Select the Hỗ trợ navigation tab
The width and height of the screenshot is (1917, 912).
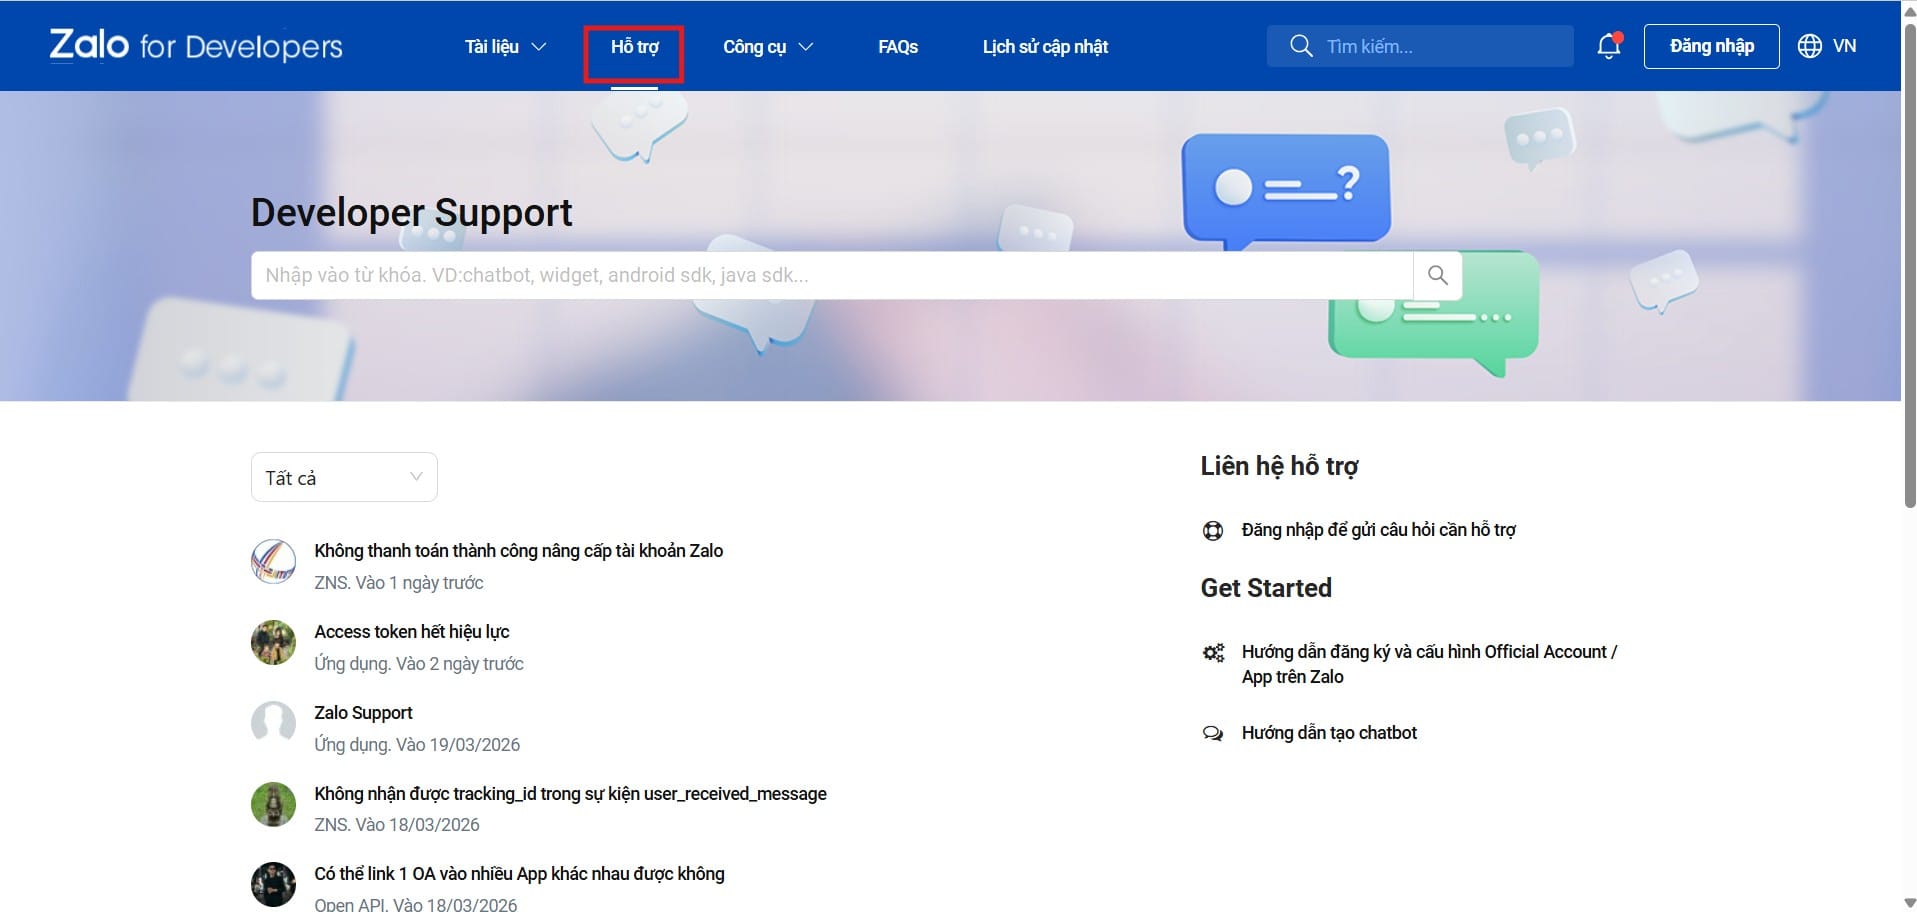(x=634, y=47)
